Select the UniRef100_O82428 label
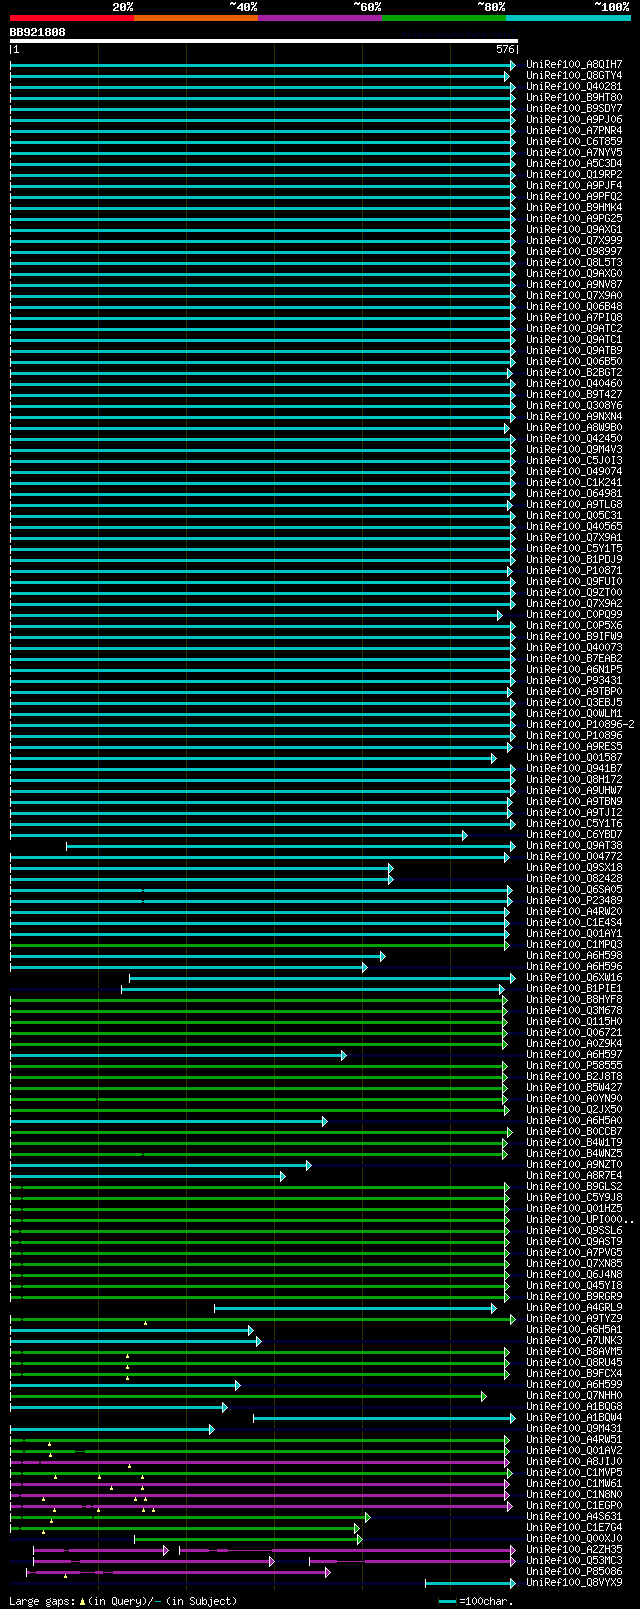Screen dimensions: 640x1609 [x=574, y=878]
